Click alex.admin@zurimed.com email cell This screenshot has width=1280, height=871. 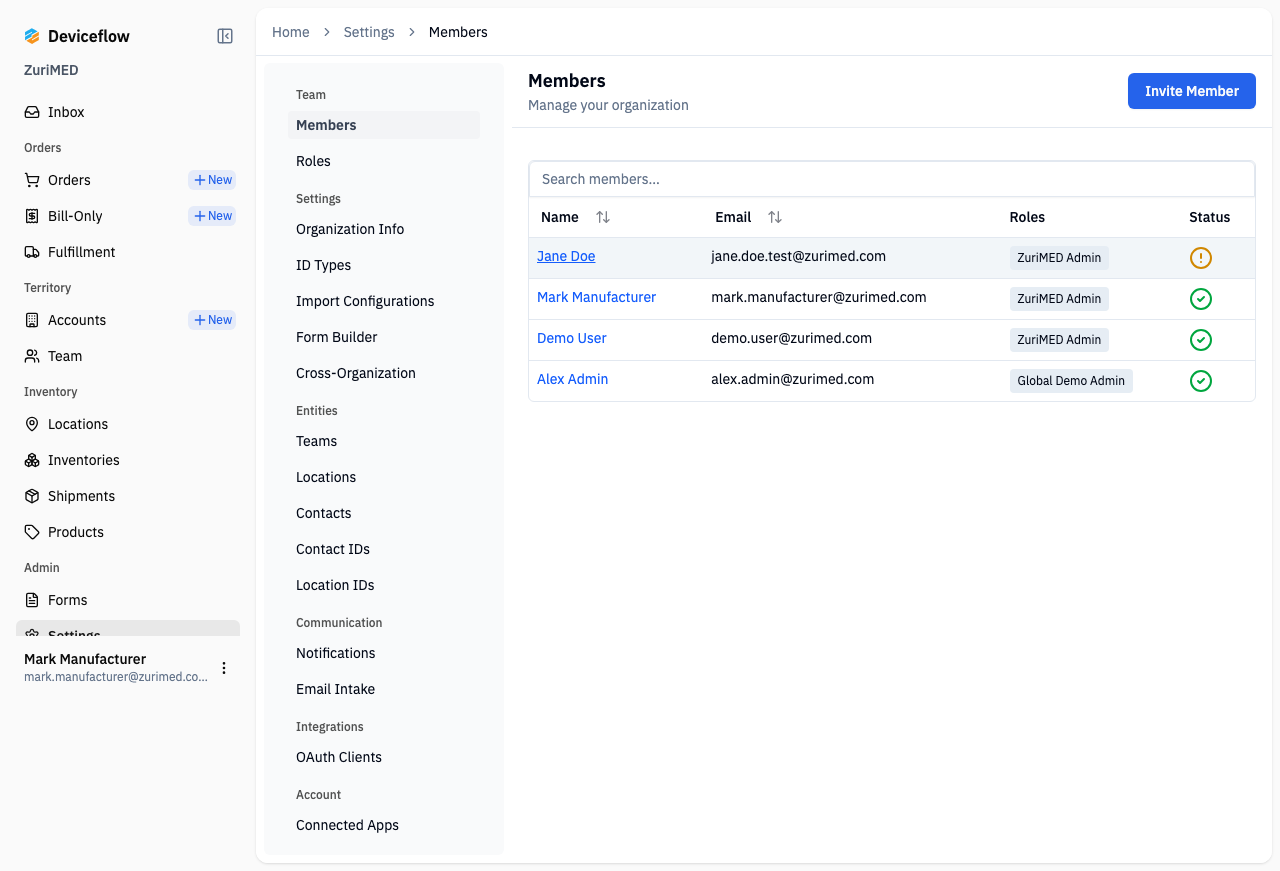click(x=792, y=379)
